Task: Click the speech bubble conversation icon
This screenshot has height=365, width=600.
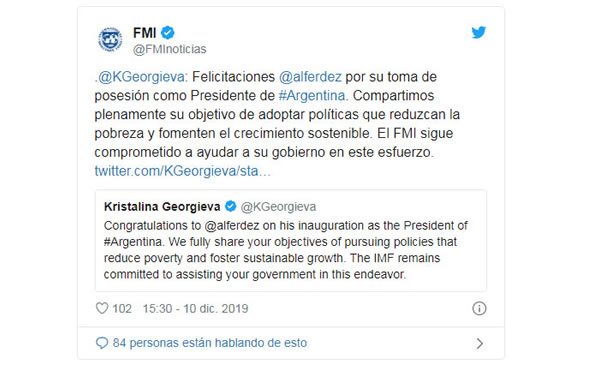Action: click(x=102, y=343)
